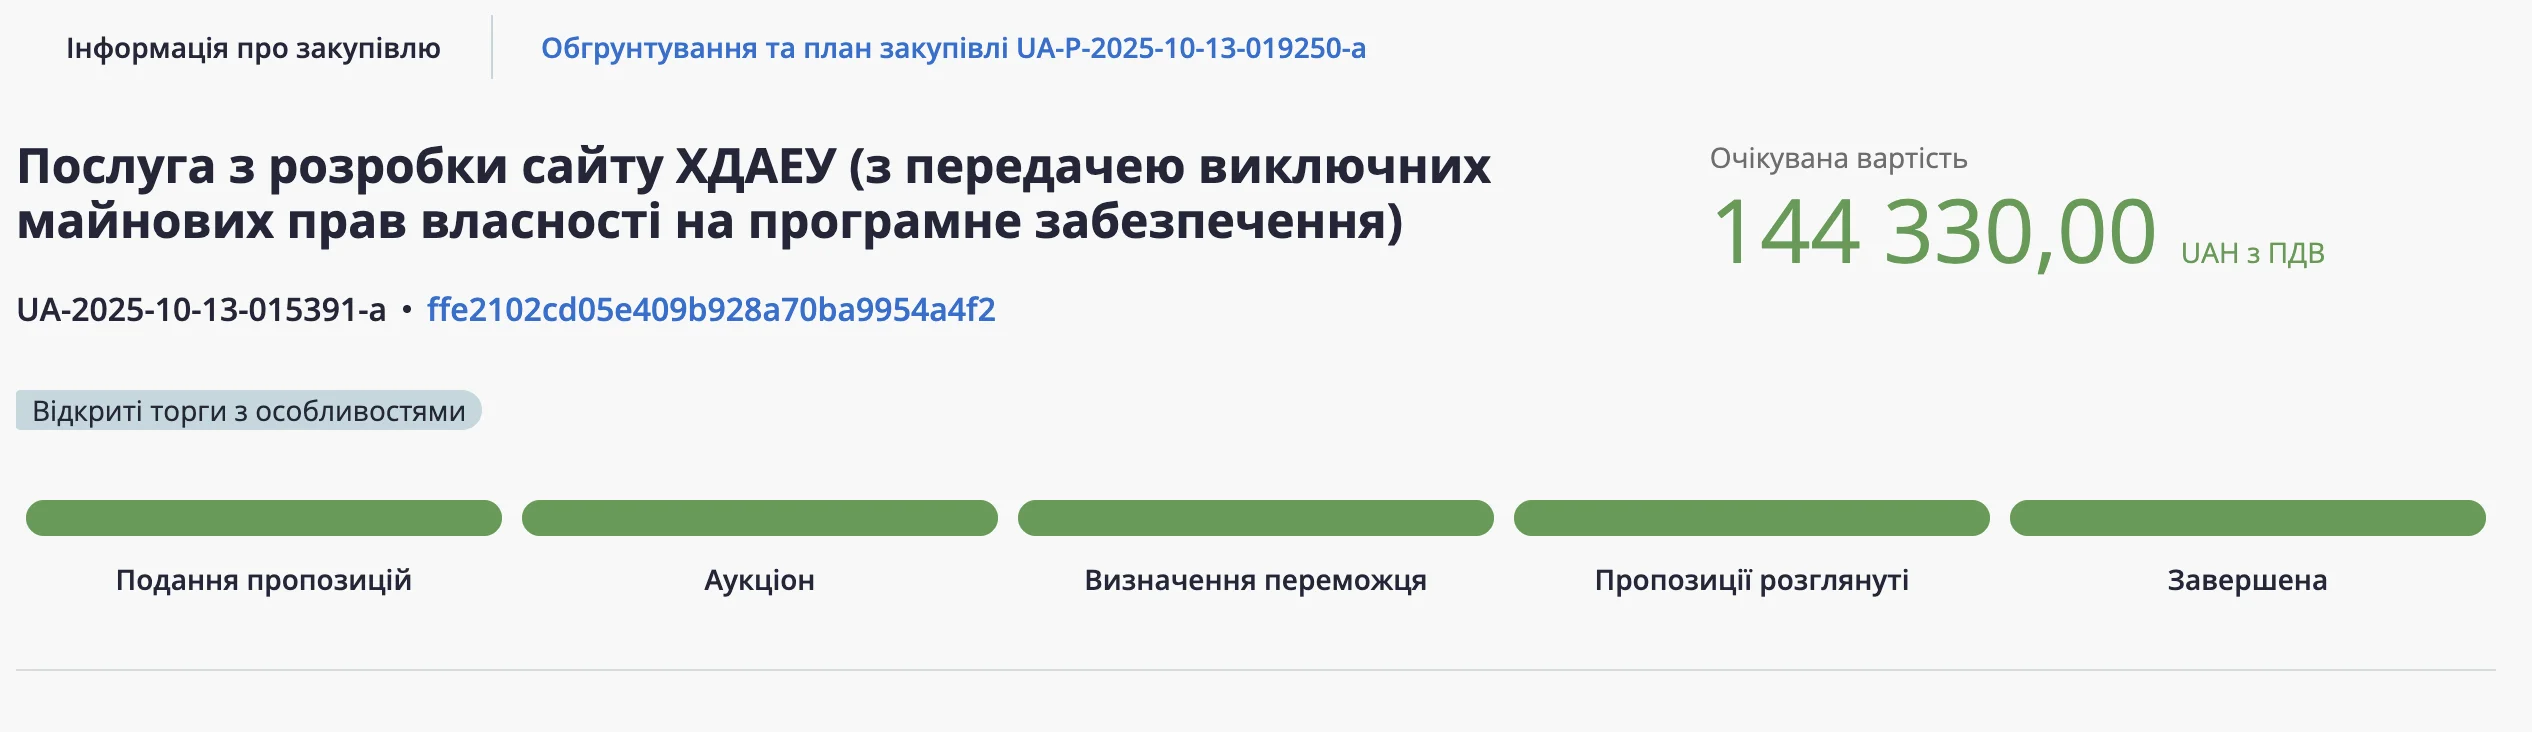This screenshot has height=732, width=2532.
Task: Select the Визначення переможця stage label
Action: tap(1255, 580)
